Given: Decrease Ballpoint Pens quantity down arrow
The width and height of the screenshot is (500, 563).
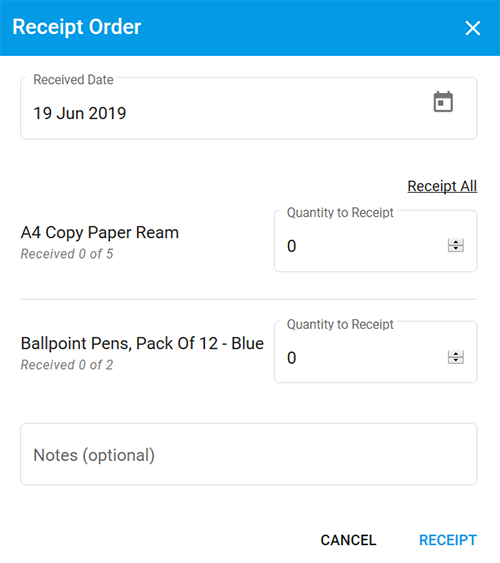Looking at the screenshot, I should click(456, 360).
